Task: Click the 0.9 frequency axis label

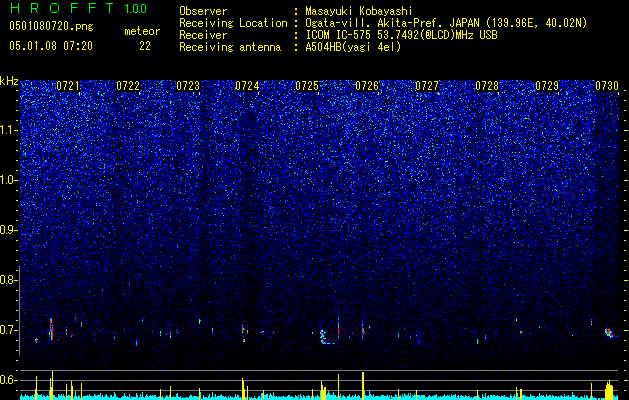Action: 9,230
